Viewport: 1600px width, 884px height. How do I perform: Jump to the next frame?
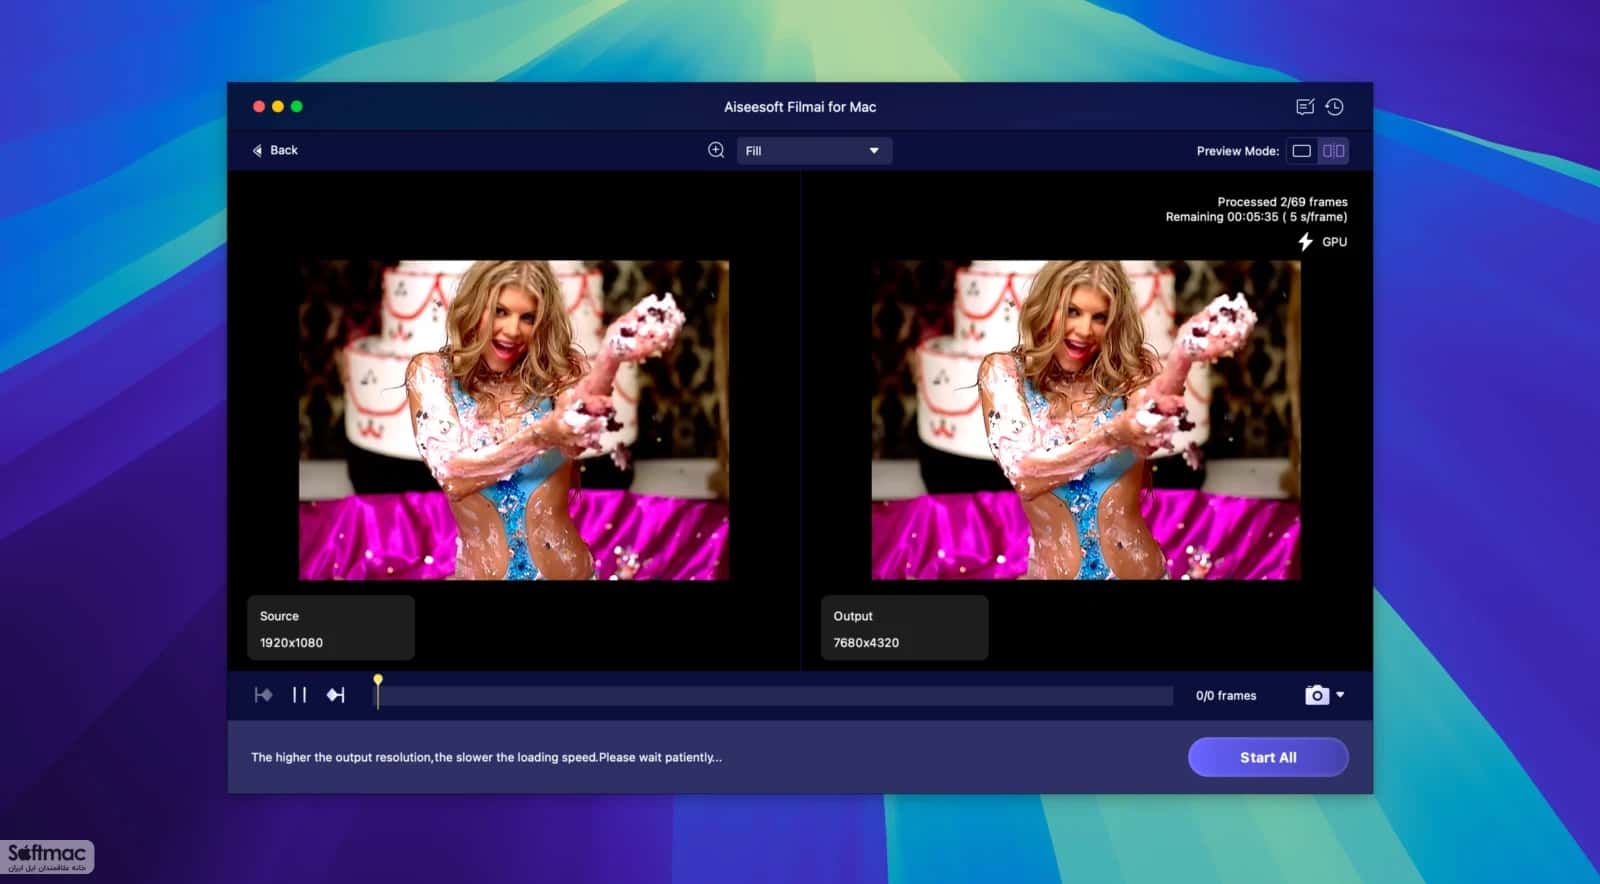coord(336,695)
